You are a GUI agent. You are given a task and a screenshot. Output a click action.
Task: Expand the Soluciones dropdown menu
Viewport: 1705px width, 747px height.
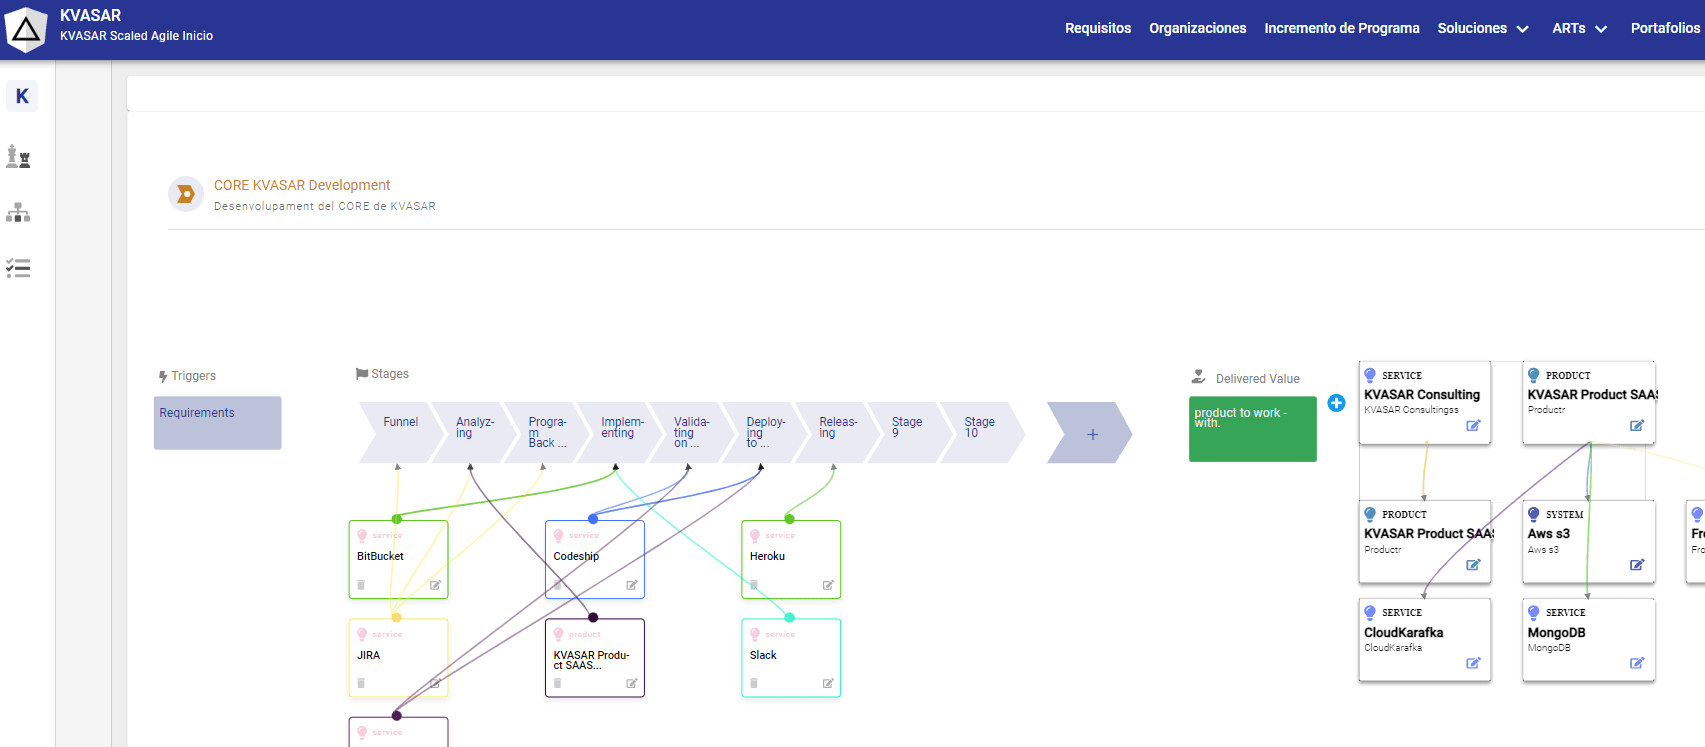coord(1483,28)
